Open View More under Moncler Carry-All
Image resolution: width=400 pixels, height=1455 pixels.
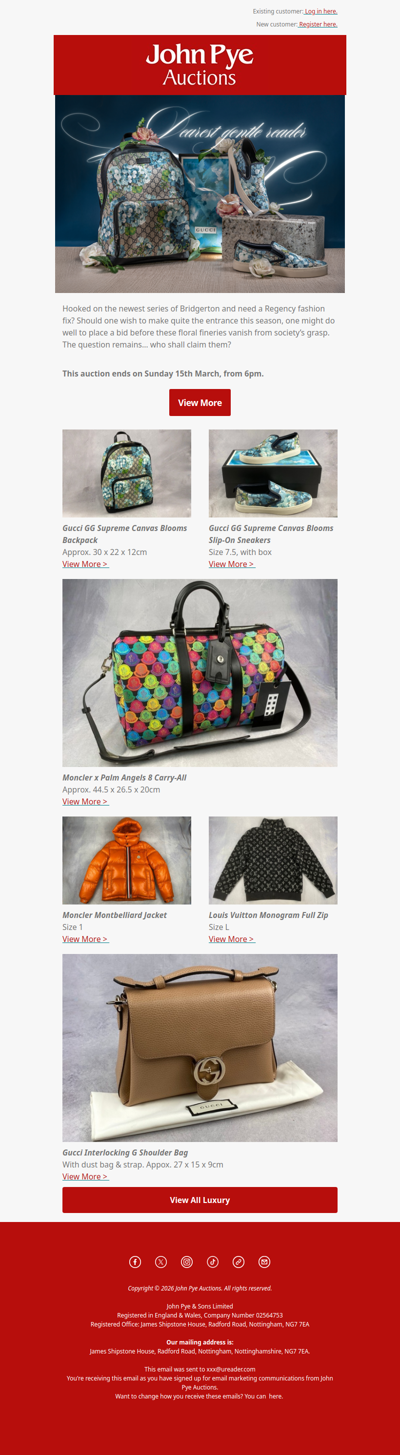85,802
